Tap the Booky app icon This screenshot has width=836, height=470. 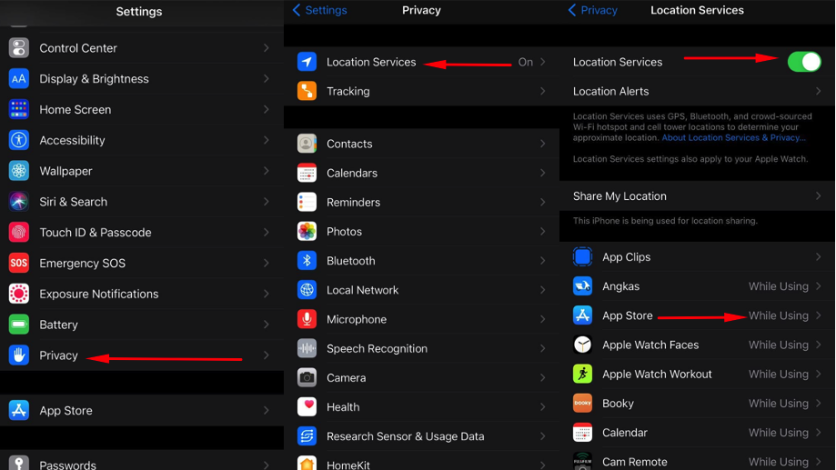(x=582, y=403)
